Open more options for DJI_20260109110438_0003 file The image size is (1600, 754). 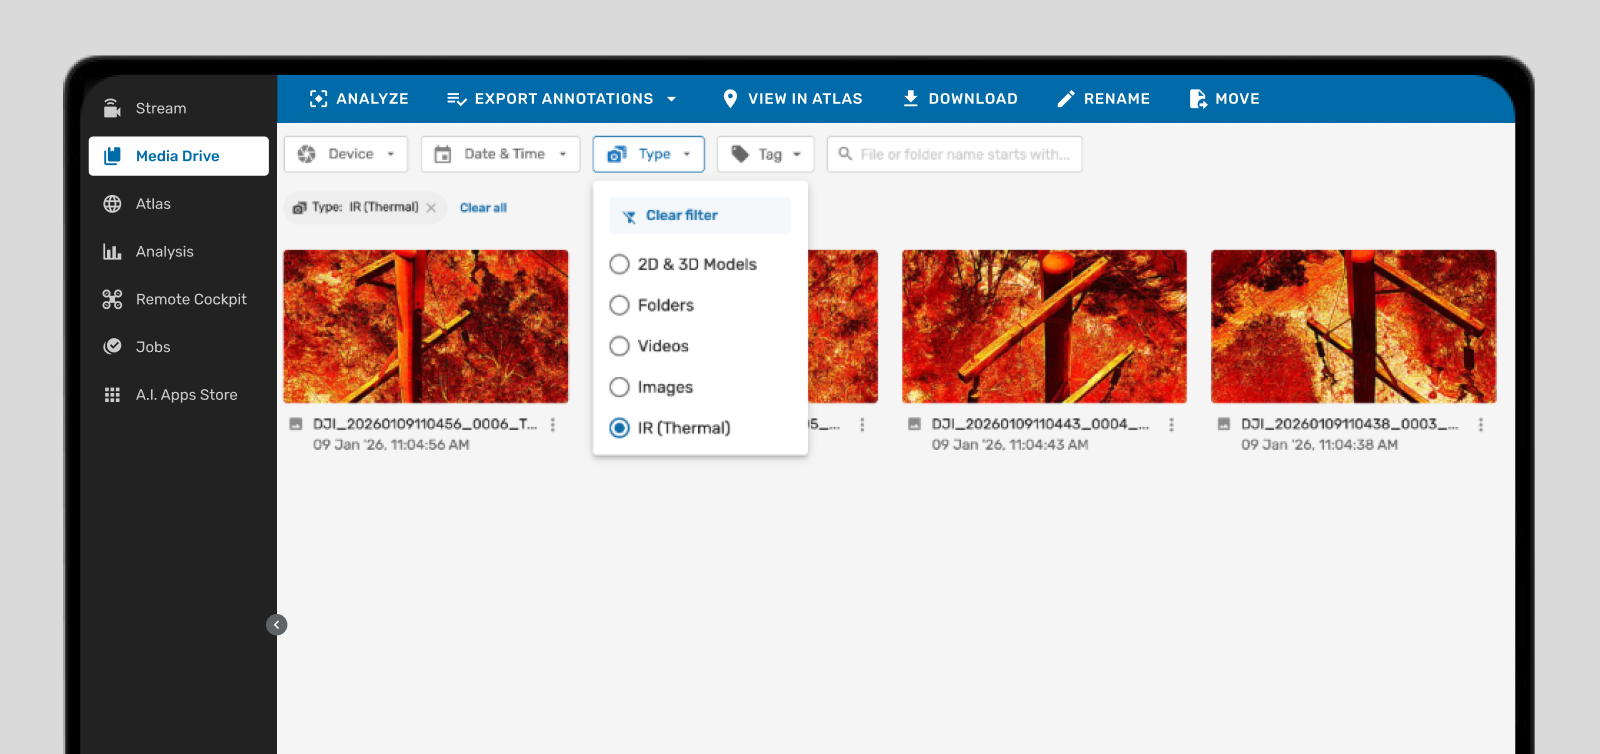[1480, 425]
